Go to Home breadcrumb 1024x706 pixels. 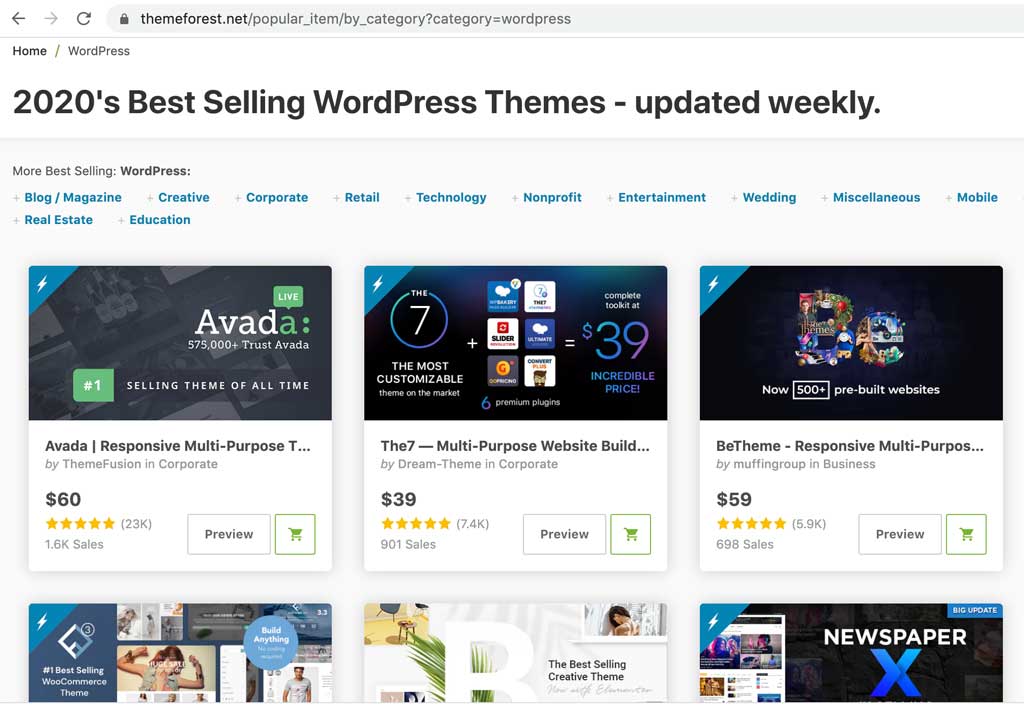click(x=29, y=51)
